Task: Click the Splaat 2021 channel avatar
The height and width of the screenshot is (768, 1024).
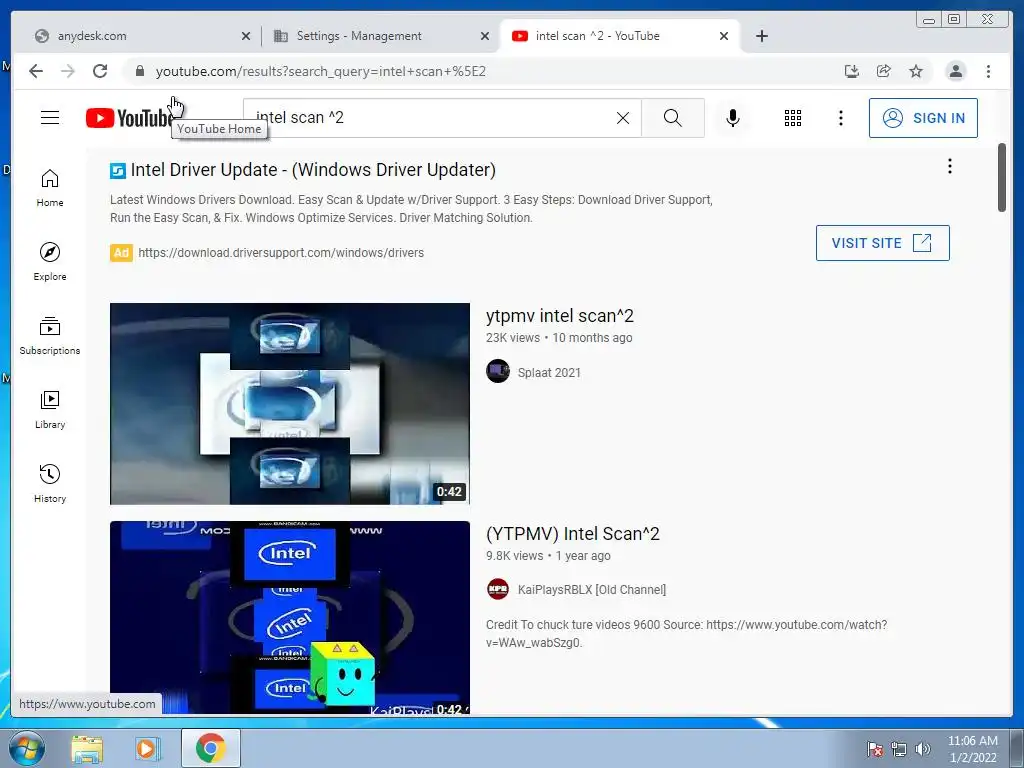Action: coord(498,372)
